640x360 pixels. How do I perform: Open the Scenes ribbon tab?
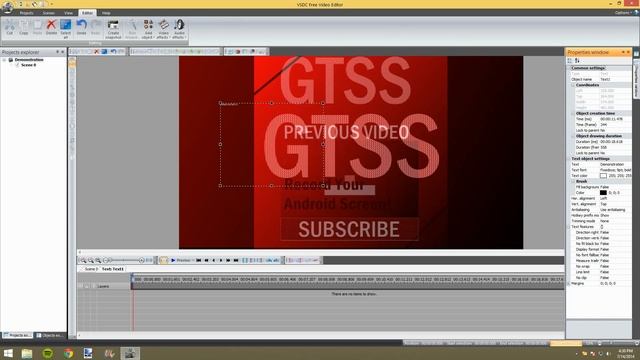click(x=49, y=13)
